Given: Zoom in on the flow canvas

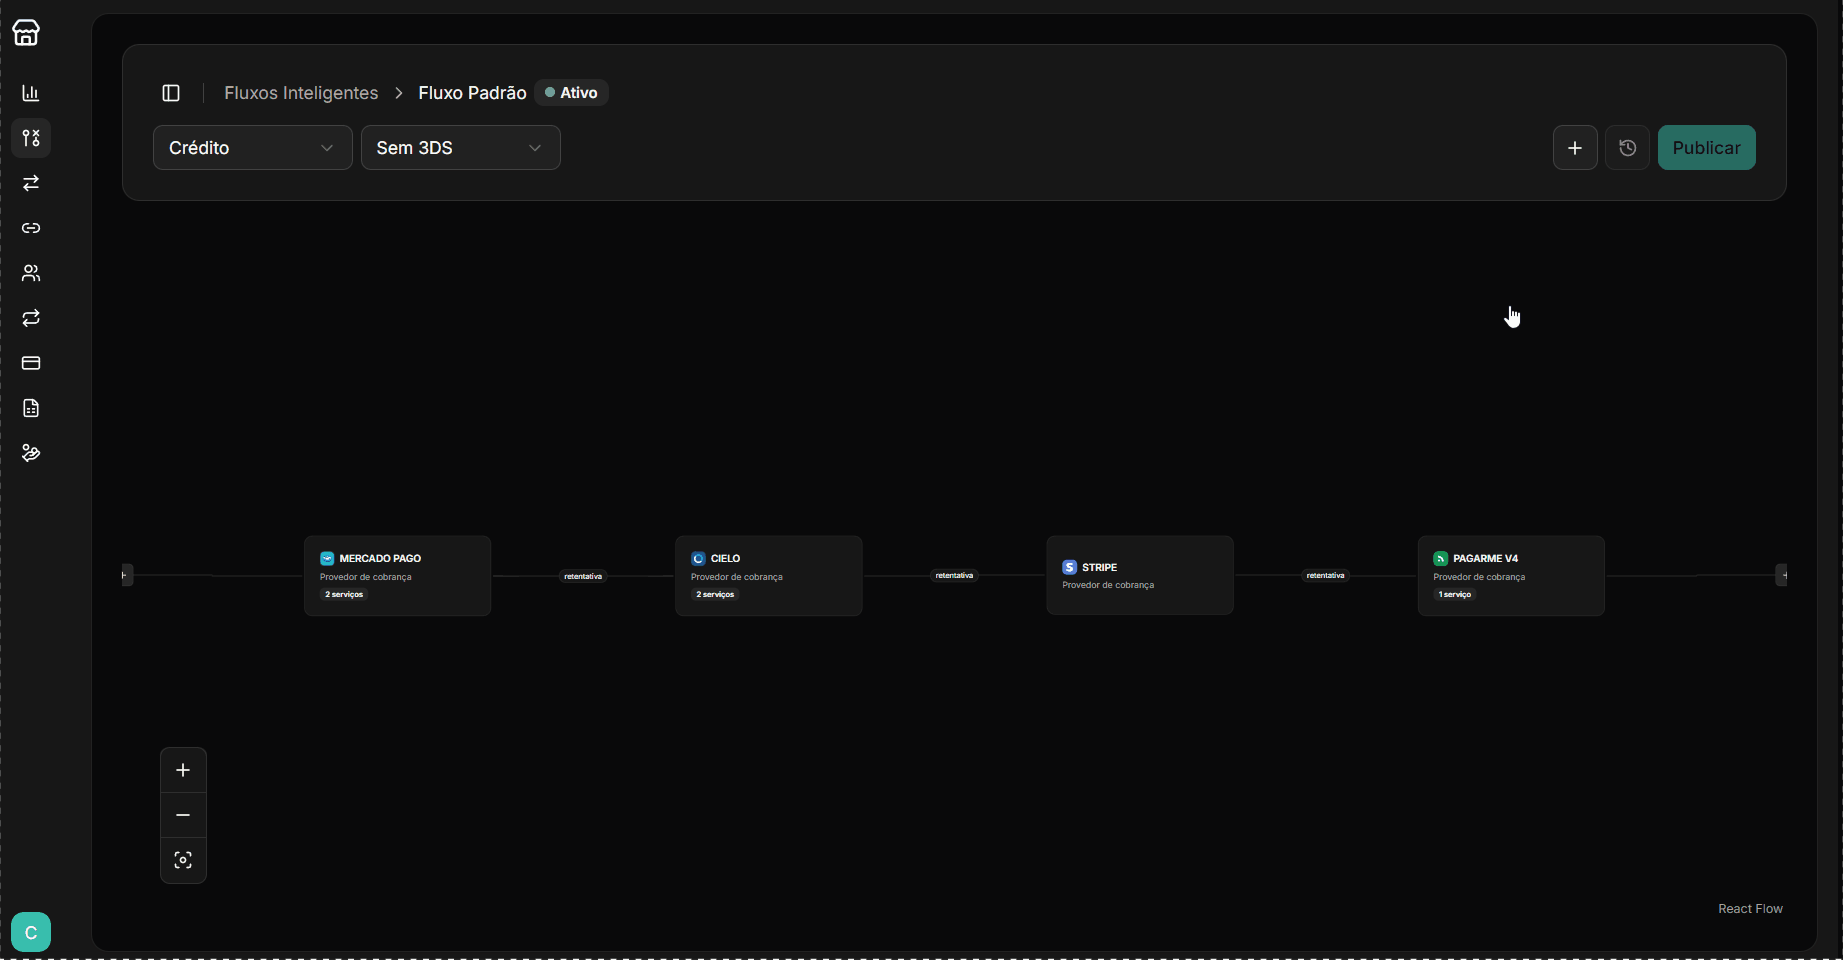Looking at the screenshot, I should 183,770.
